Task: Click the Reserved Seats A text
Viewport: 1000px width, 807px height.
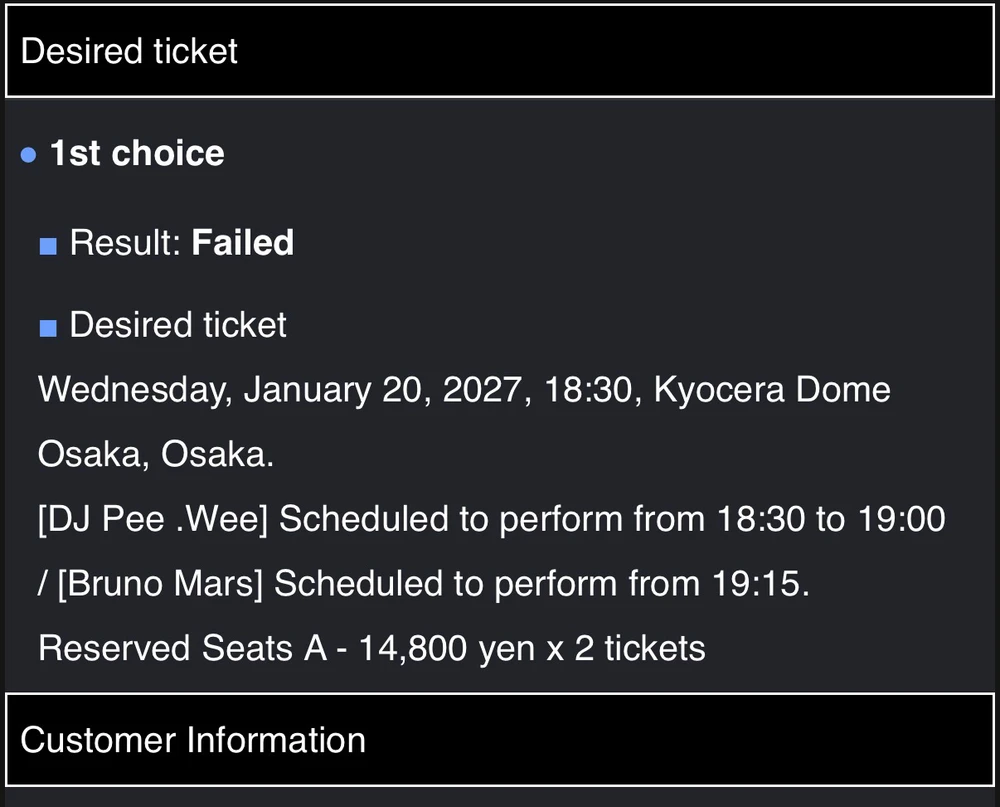Action: [x=182, y=648]
